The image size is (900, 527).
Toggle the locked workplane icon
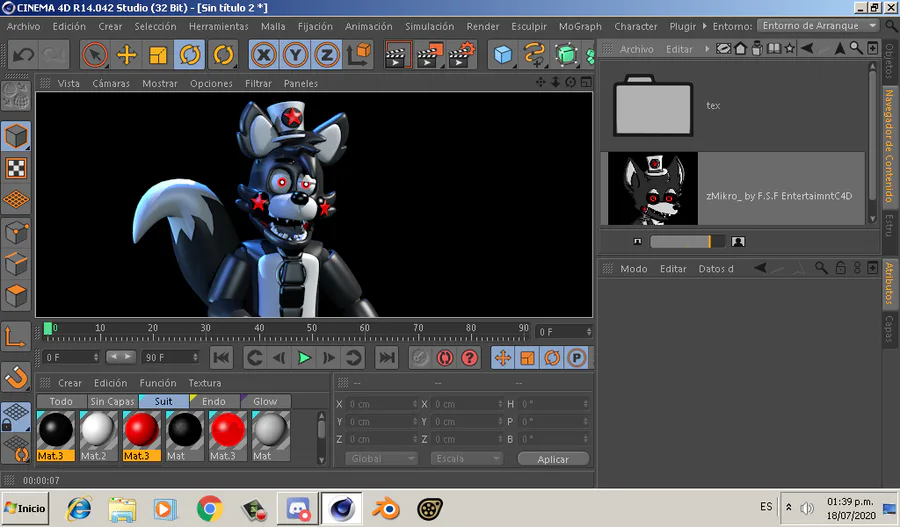(15, 417)
